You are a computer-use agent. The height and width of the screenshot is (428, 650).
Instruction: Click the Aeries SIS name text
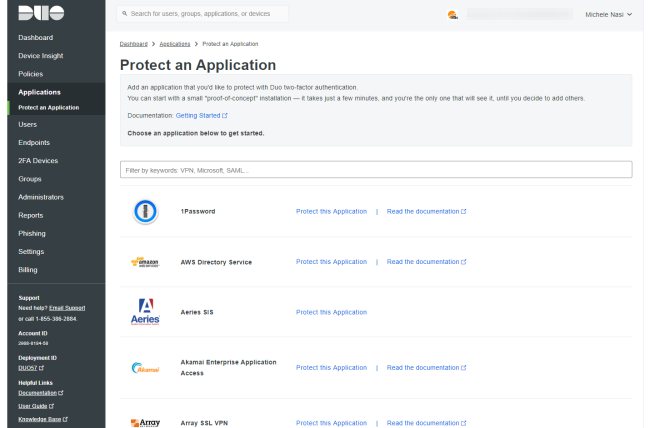click(x=197, y=312)
